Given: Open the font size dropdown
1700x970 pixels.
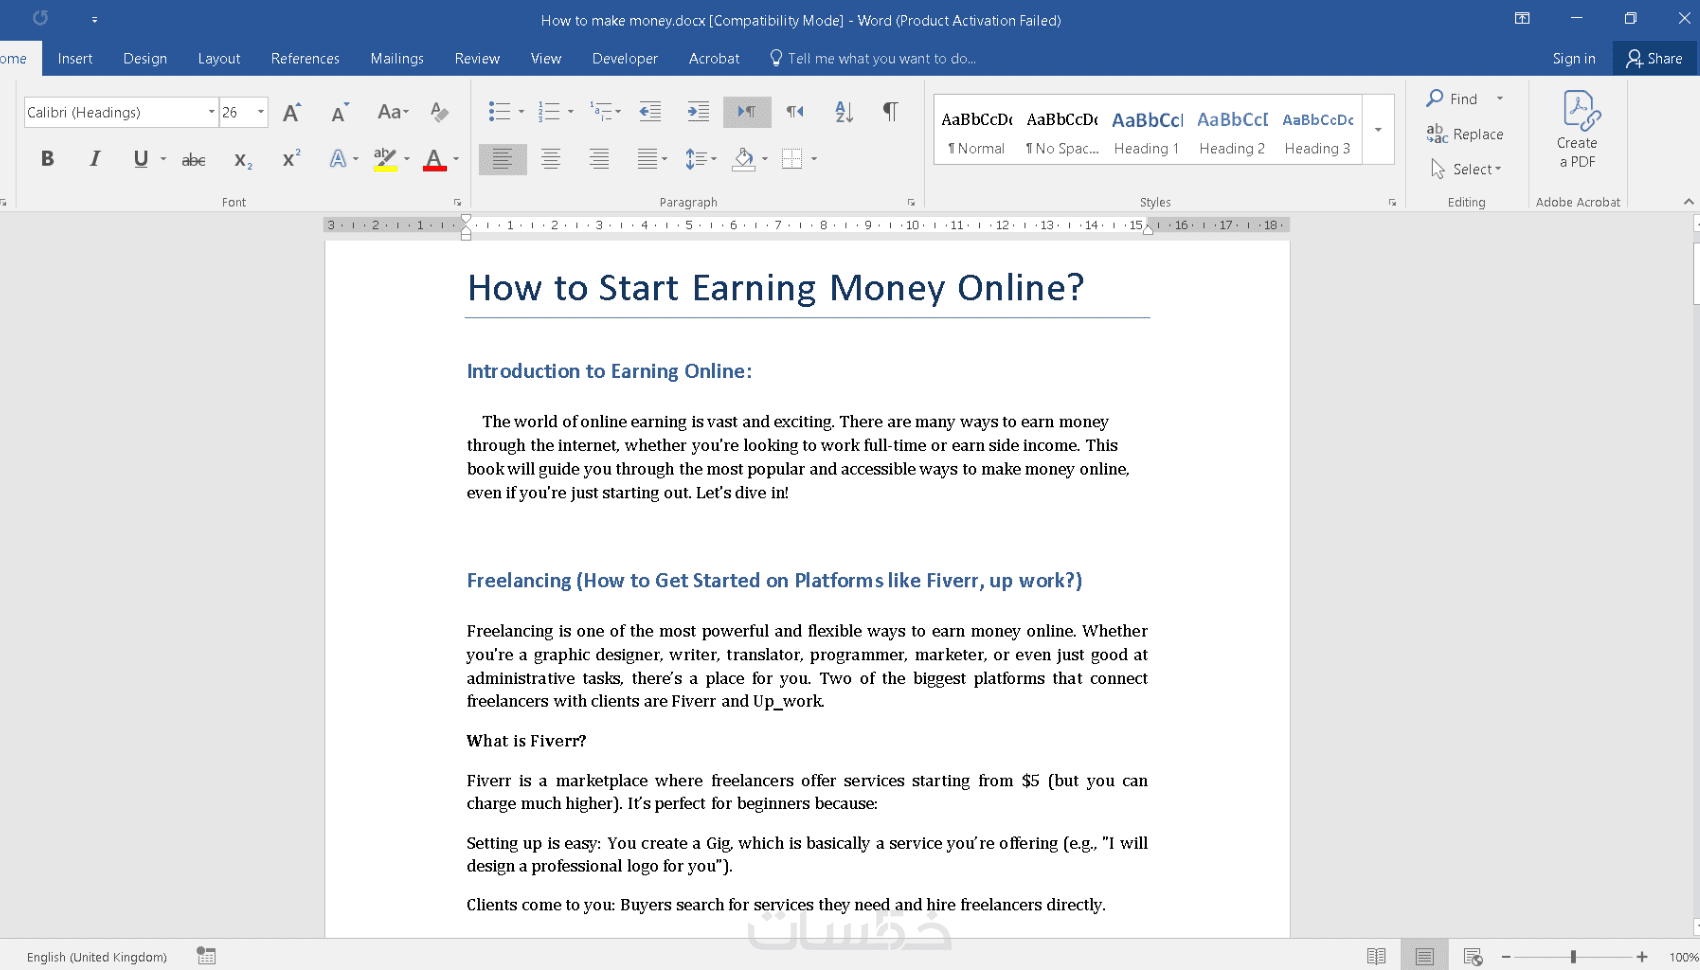Looking at the screenshot, I should (261, 112).
